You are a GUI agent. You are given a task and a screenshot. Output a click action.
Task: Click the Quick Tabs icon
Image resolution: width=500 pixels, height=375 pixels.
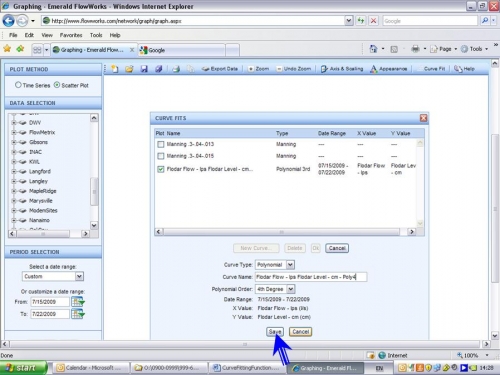point(37,50)
